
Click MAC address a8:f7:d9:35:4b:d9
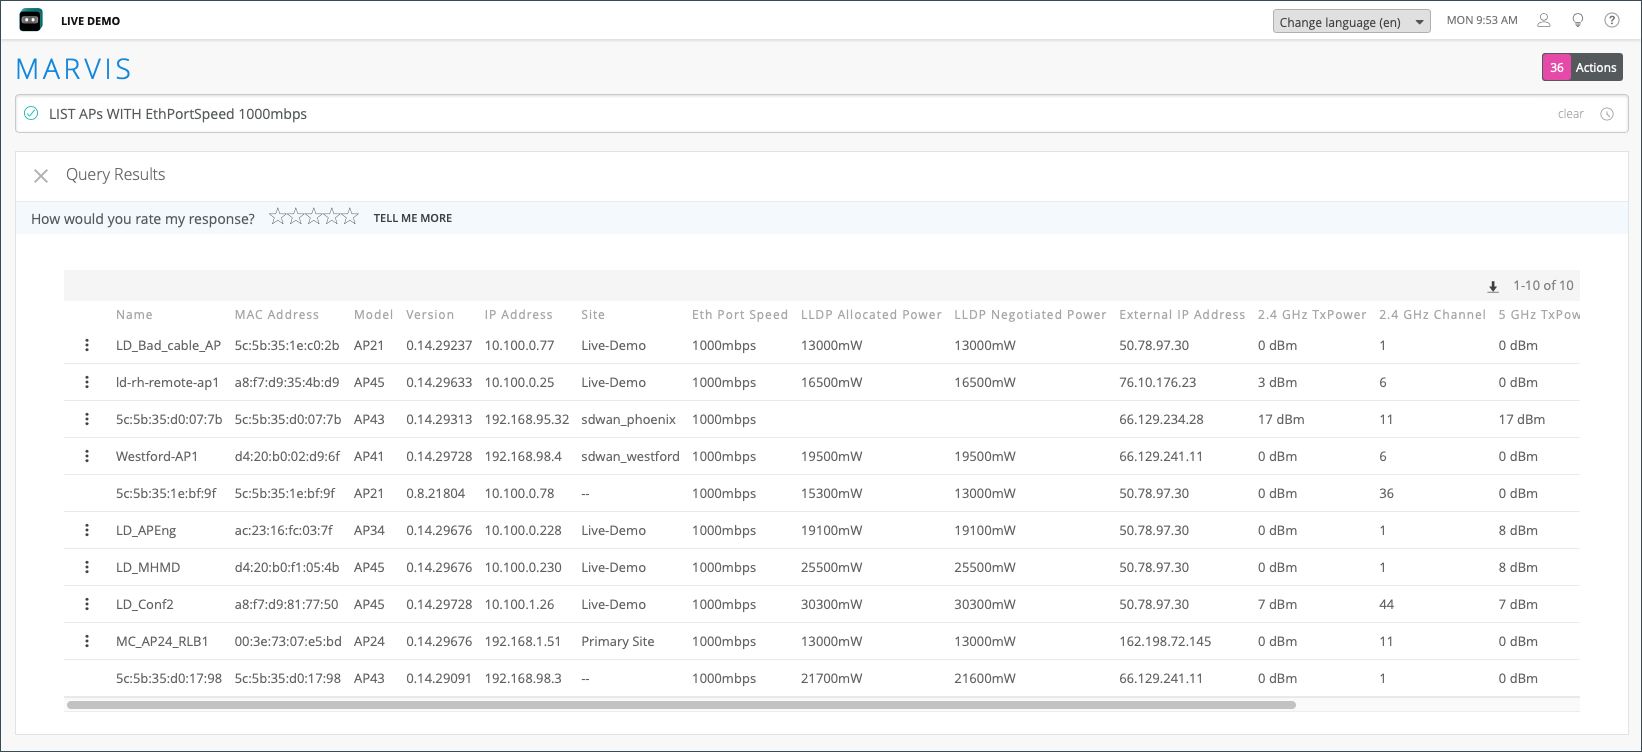287,382
